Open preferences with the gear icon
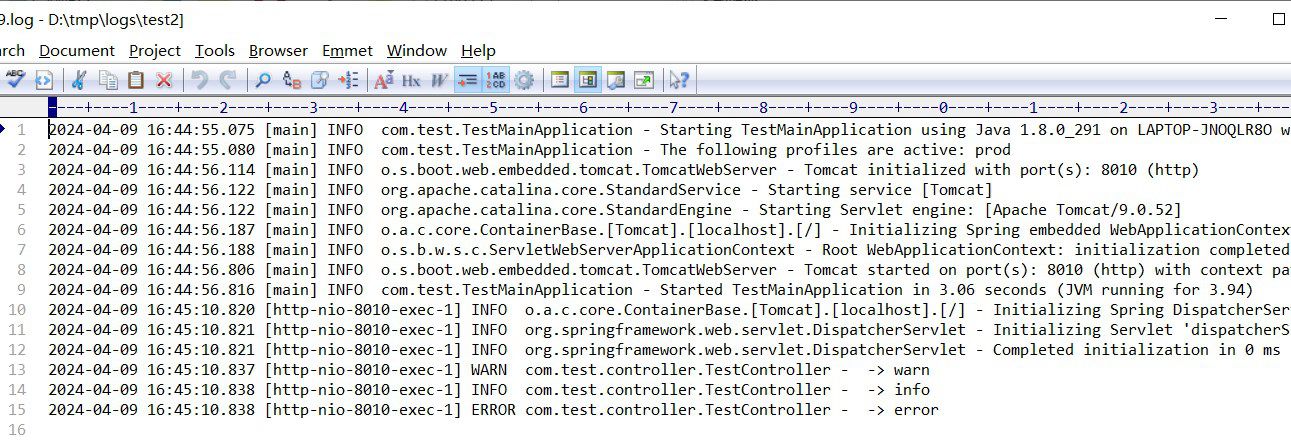Image resolution: width=1291 pixels, height=441 pixels. [x=524, y=80]
